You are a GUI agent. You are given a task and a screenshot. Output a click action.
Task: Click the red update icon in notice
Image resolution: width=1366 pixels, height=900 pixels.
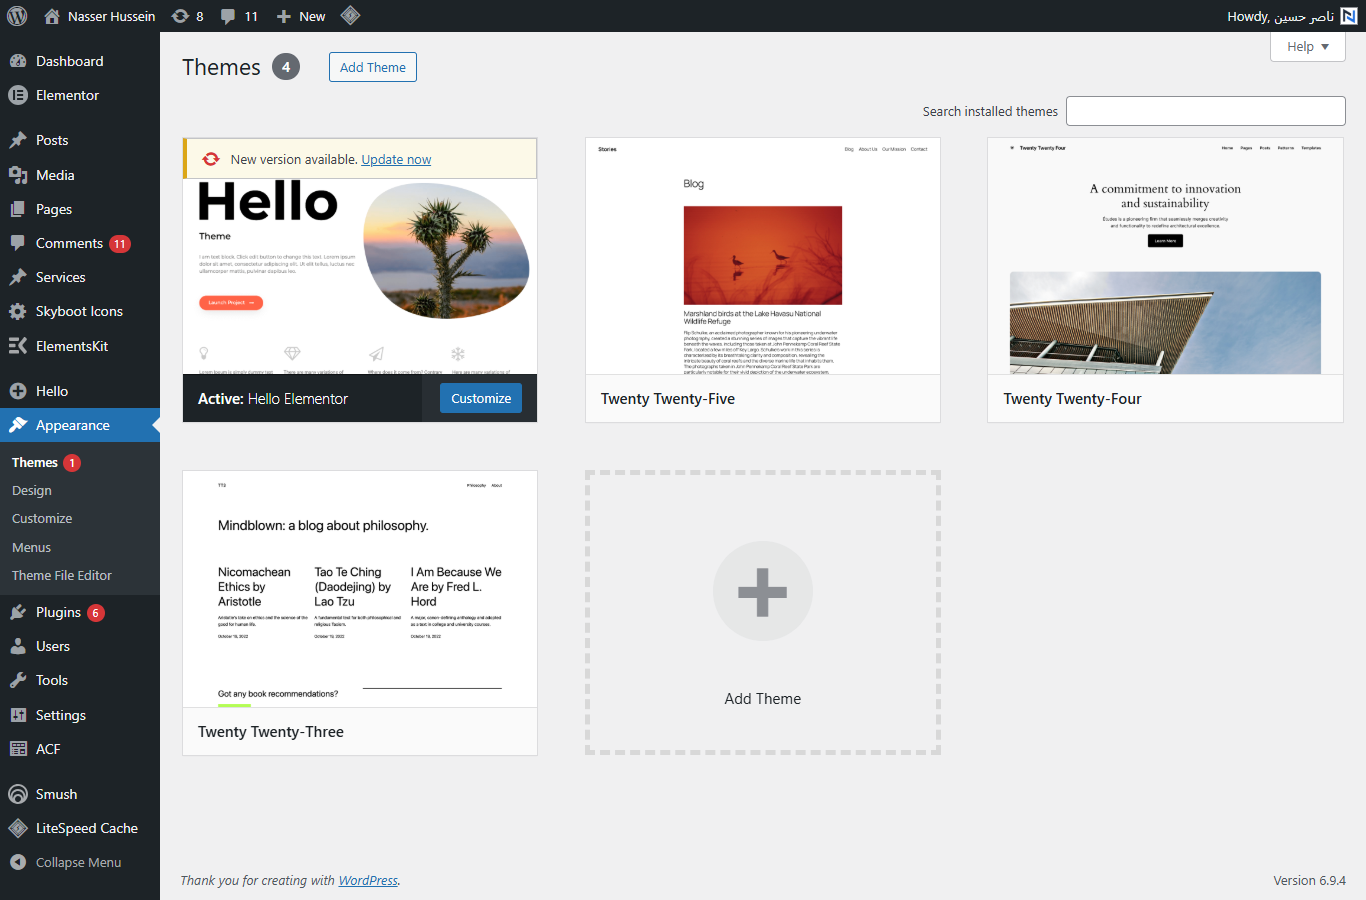(211, 159)
